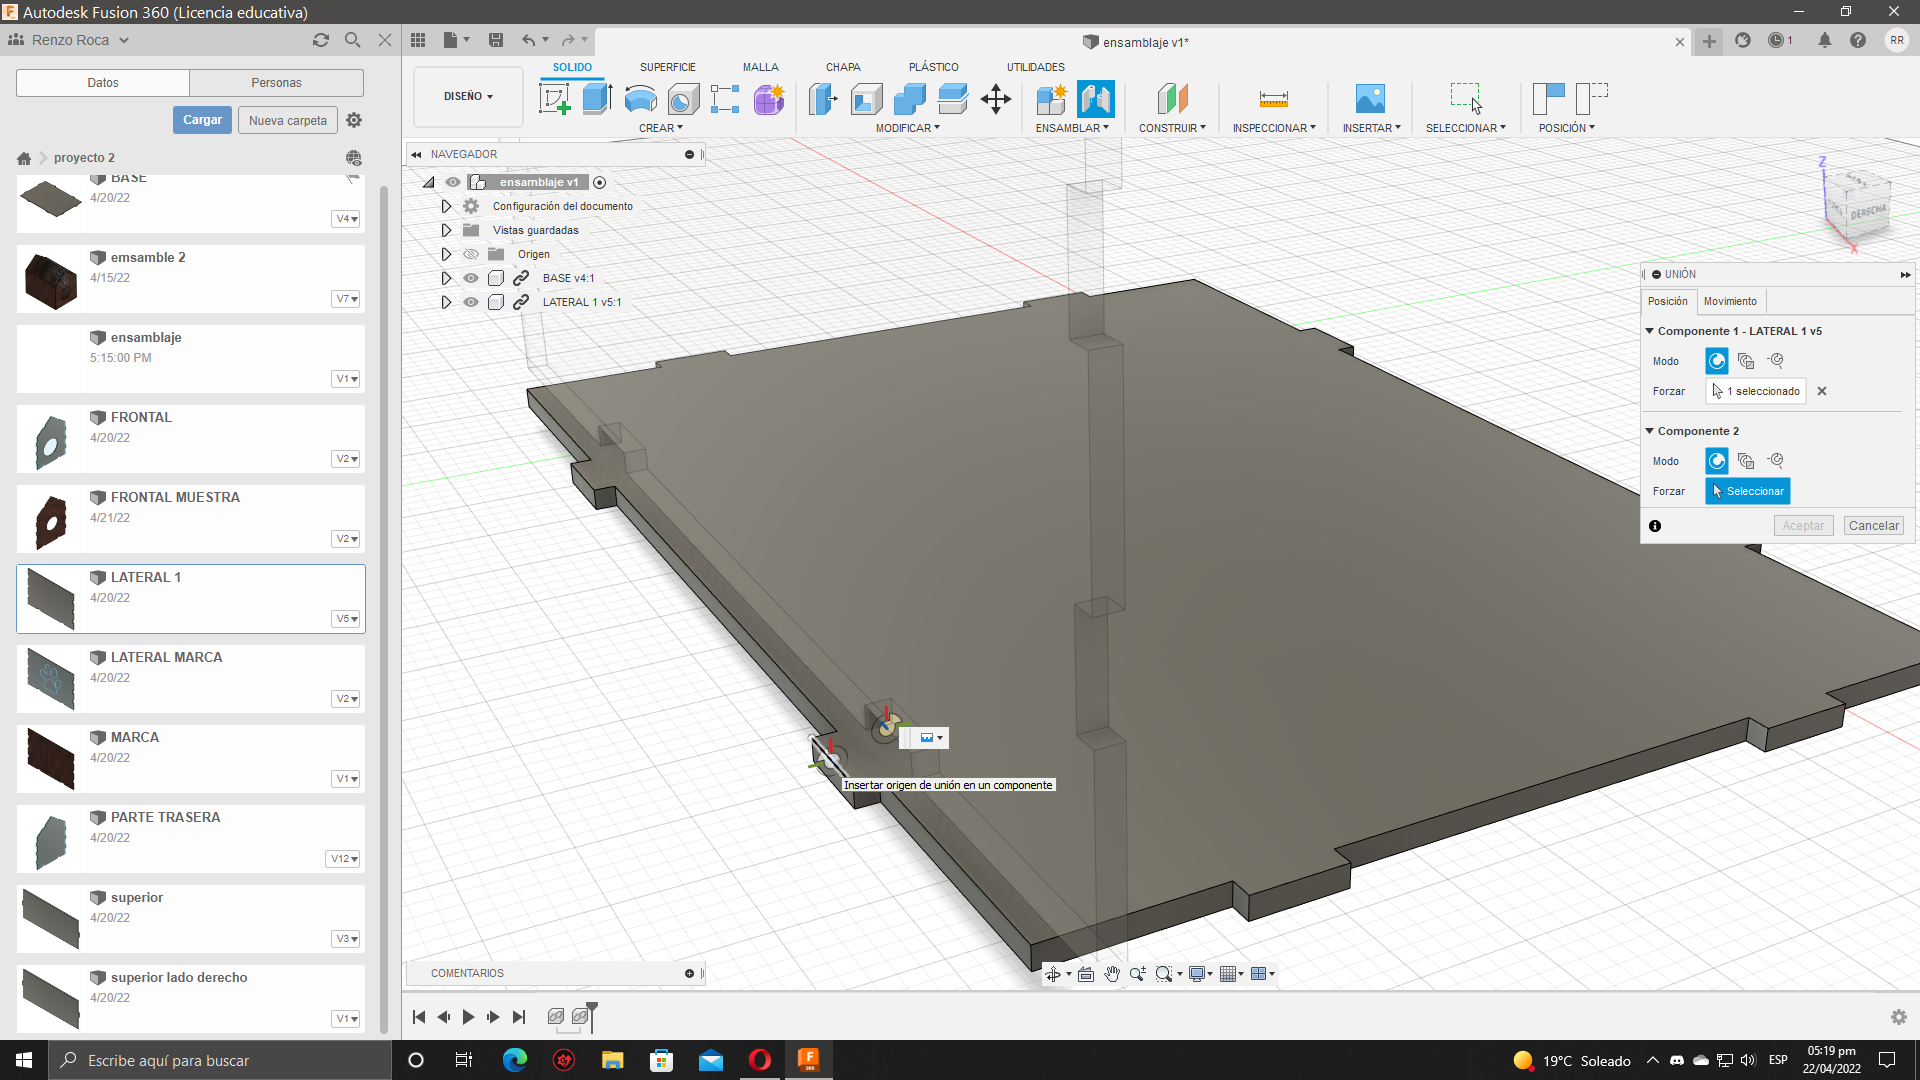This screenshot has width=1920, height=1080.
Task: Select the Joint tool in Ensamblar
Action: (x=1096, y=99)
